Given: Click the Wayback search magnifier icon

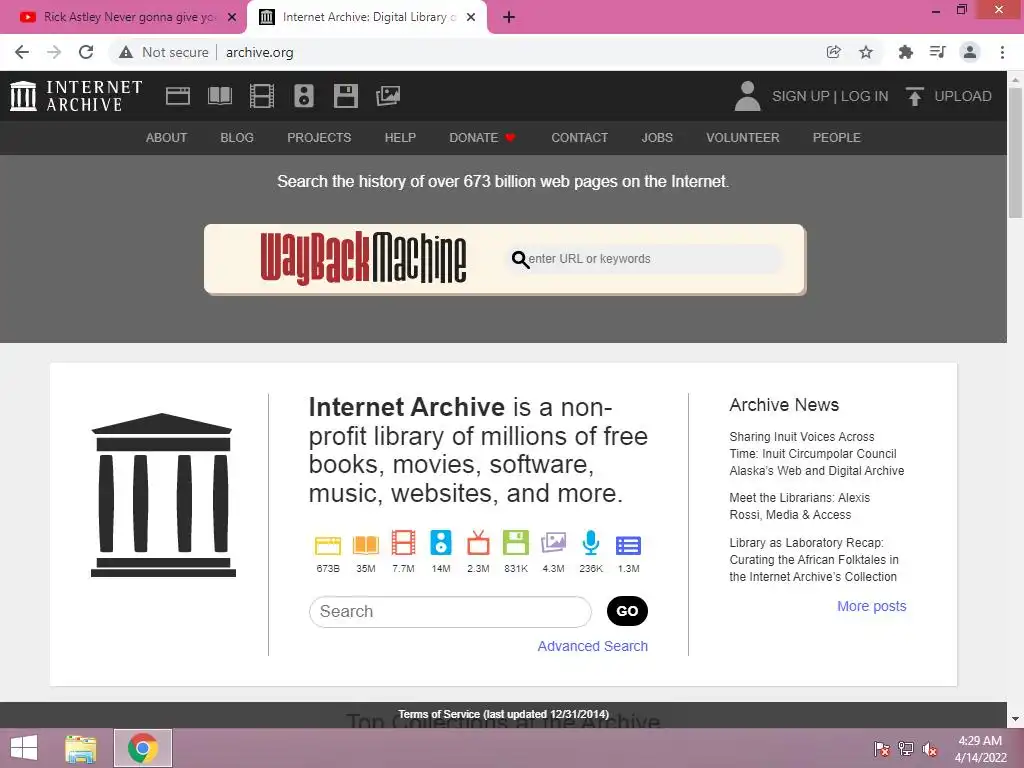Looking at the screenshot, I should tap(520, 259).
